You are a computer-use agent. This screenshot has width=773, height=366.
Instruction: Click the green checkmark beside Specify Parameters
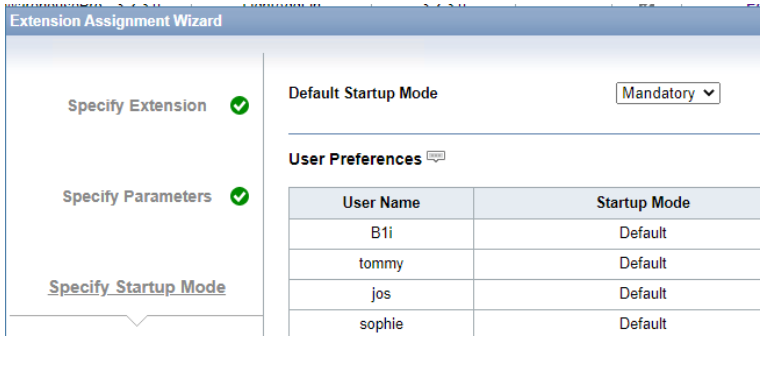240,196
